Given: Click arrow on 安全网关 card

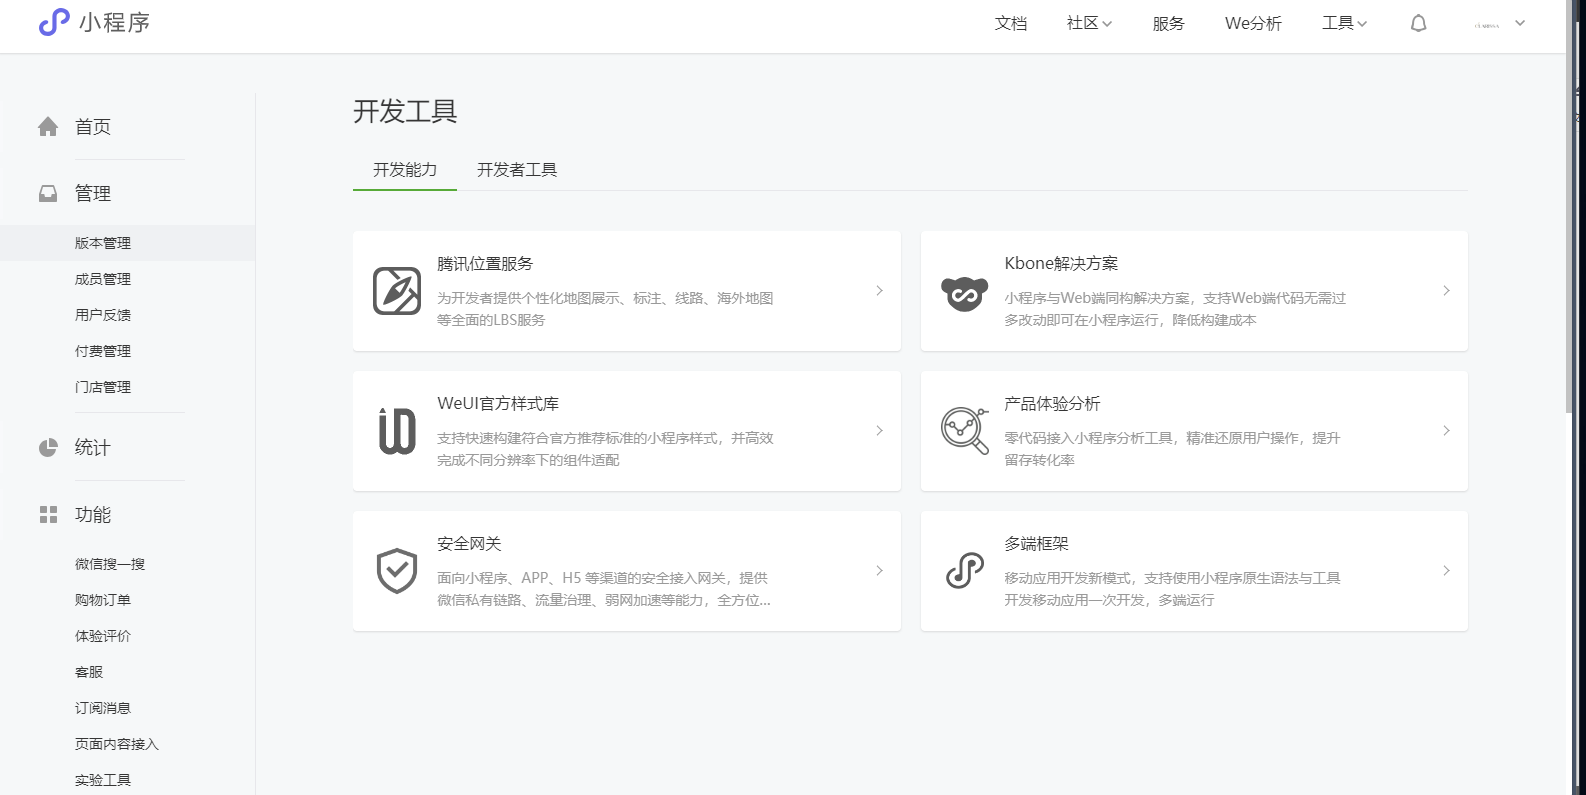Looking at the screenshot, I should (879, 571).
